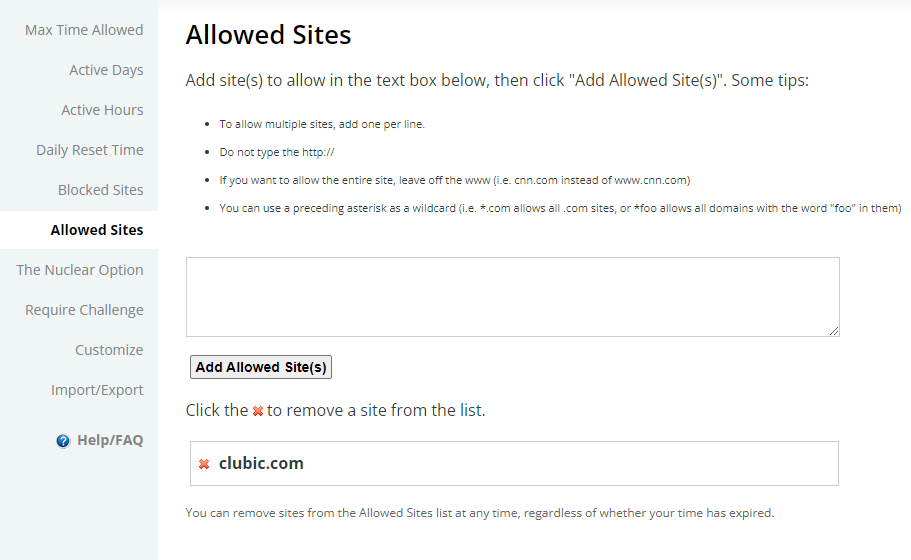911x560 pixels.
Task: Click the blue question mark help icon
Action: [63, 441]
